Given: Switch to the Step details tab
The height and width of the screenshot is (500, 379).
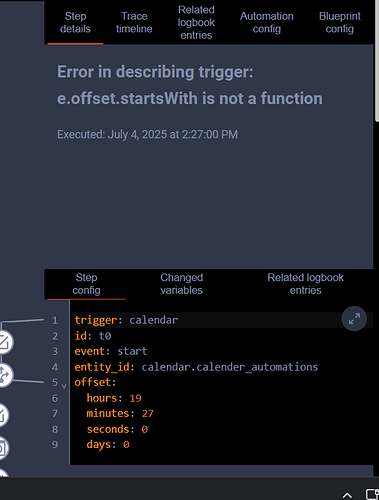Looking at the screenshot, I should tap(75, 22).
